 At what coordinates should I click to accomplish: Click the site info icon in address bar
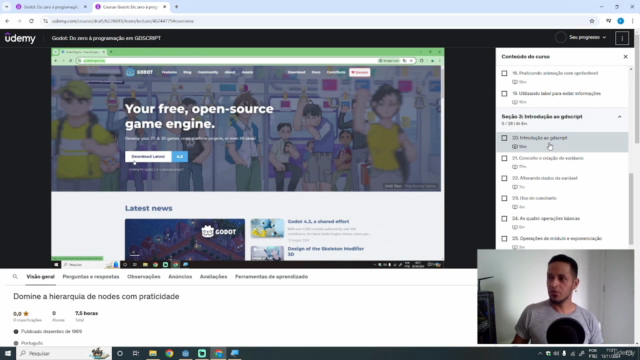[45, 21]
